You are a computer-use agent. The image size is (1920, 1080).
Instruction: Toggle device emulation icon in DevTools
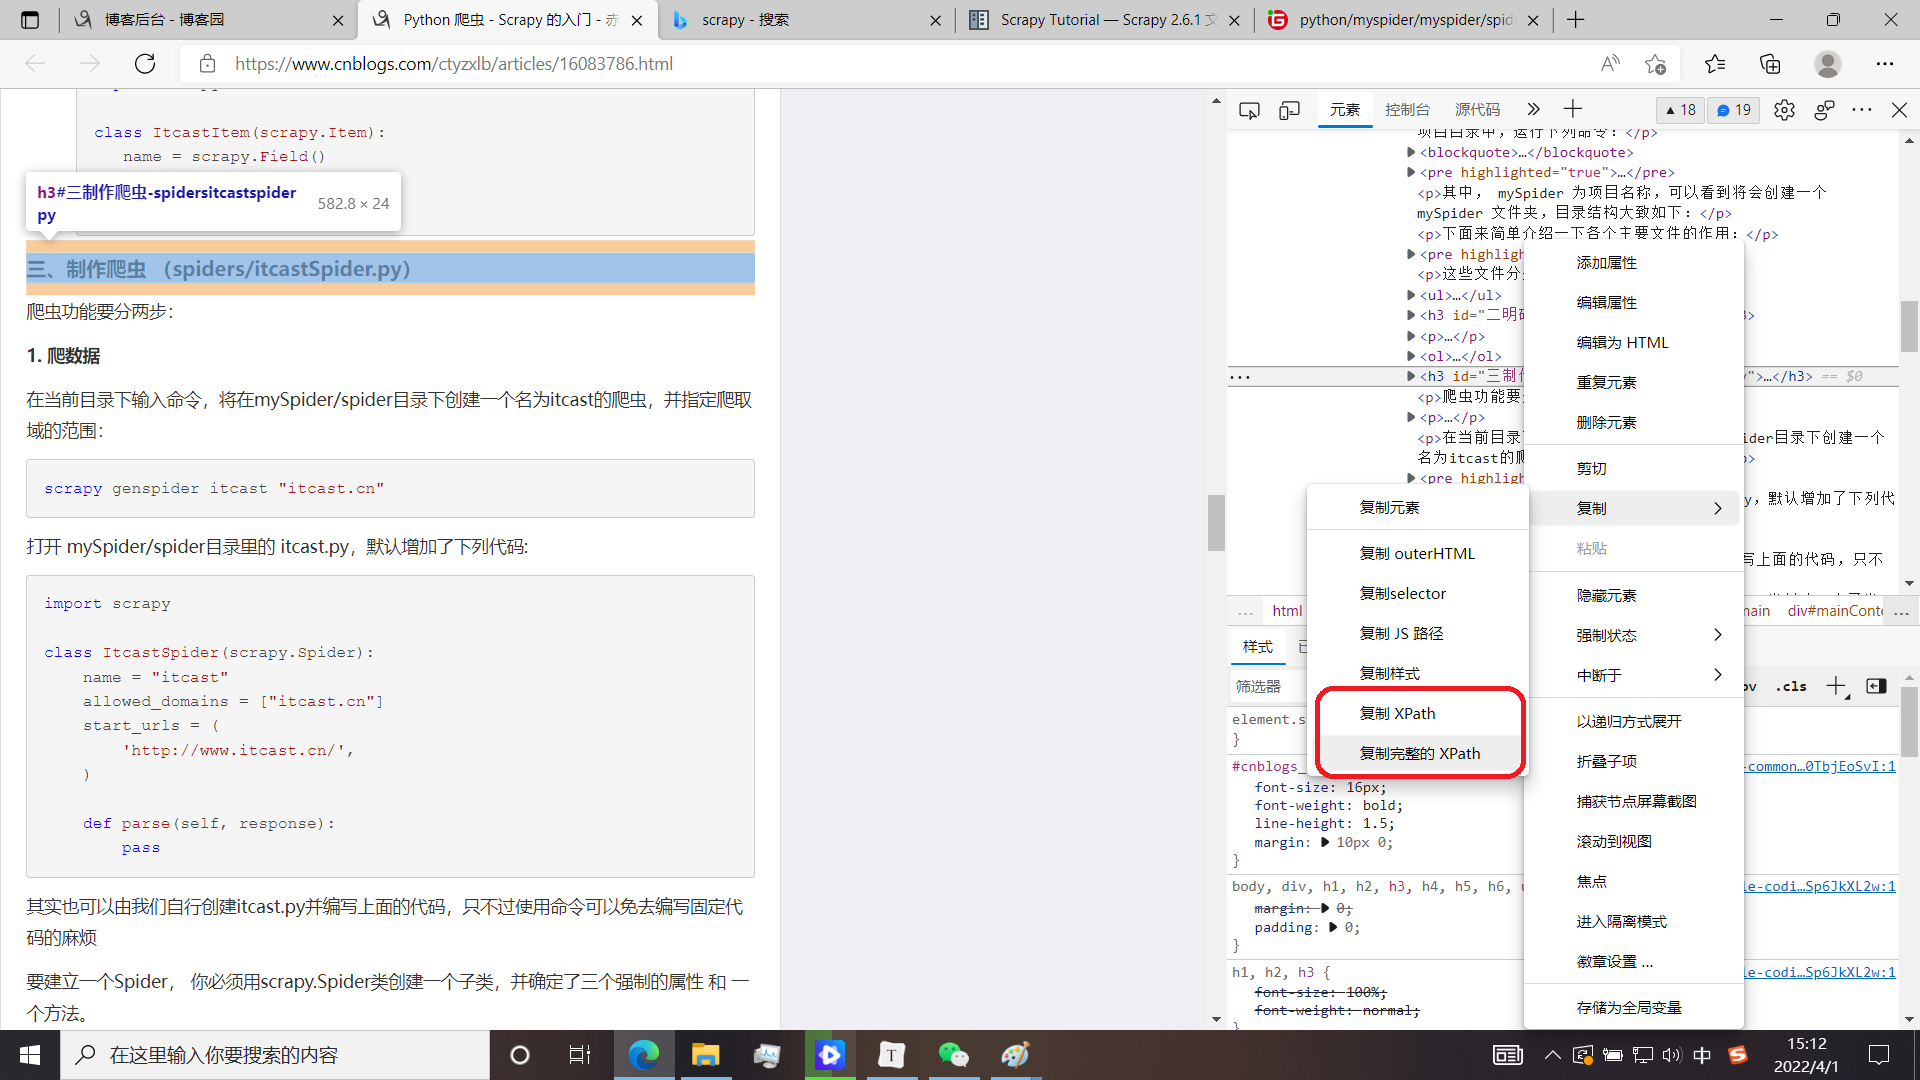[x=1289, y=110]
